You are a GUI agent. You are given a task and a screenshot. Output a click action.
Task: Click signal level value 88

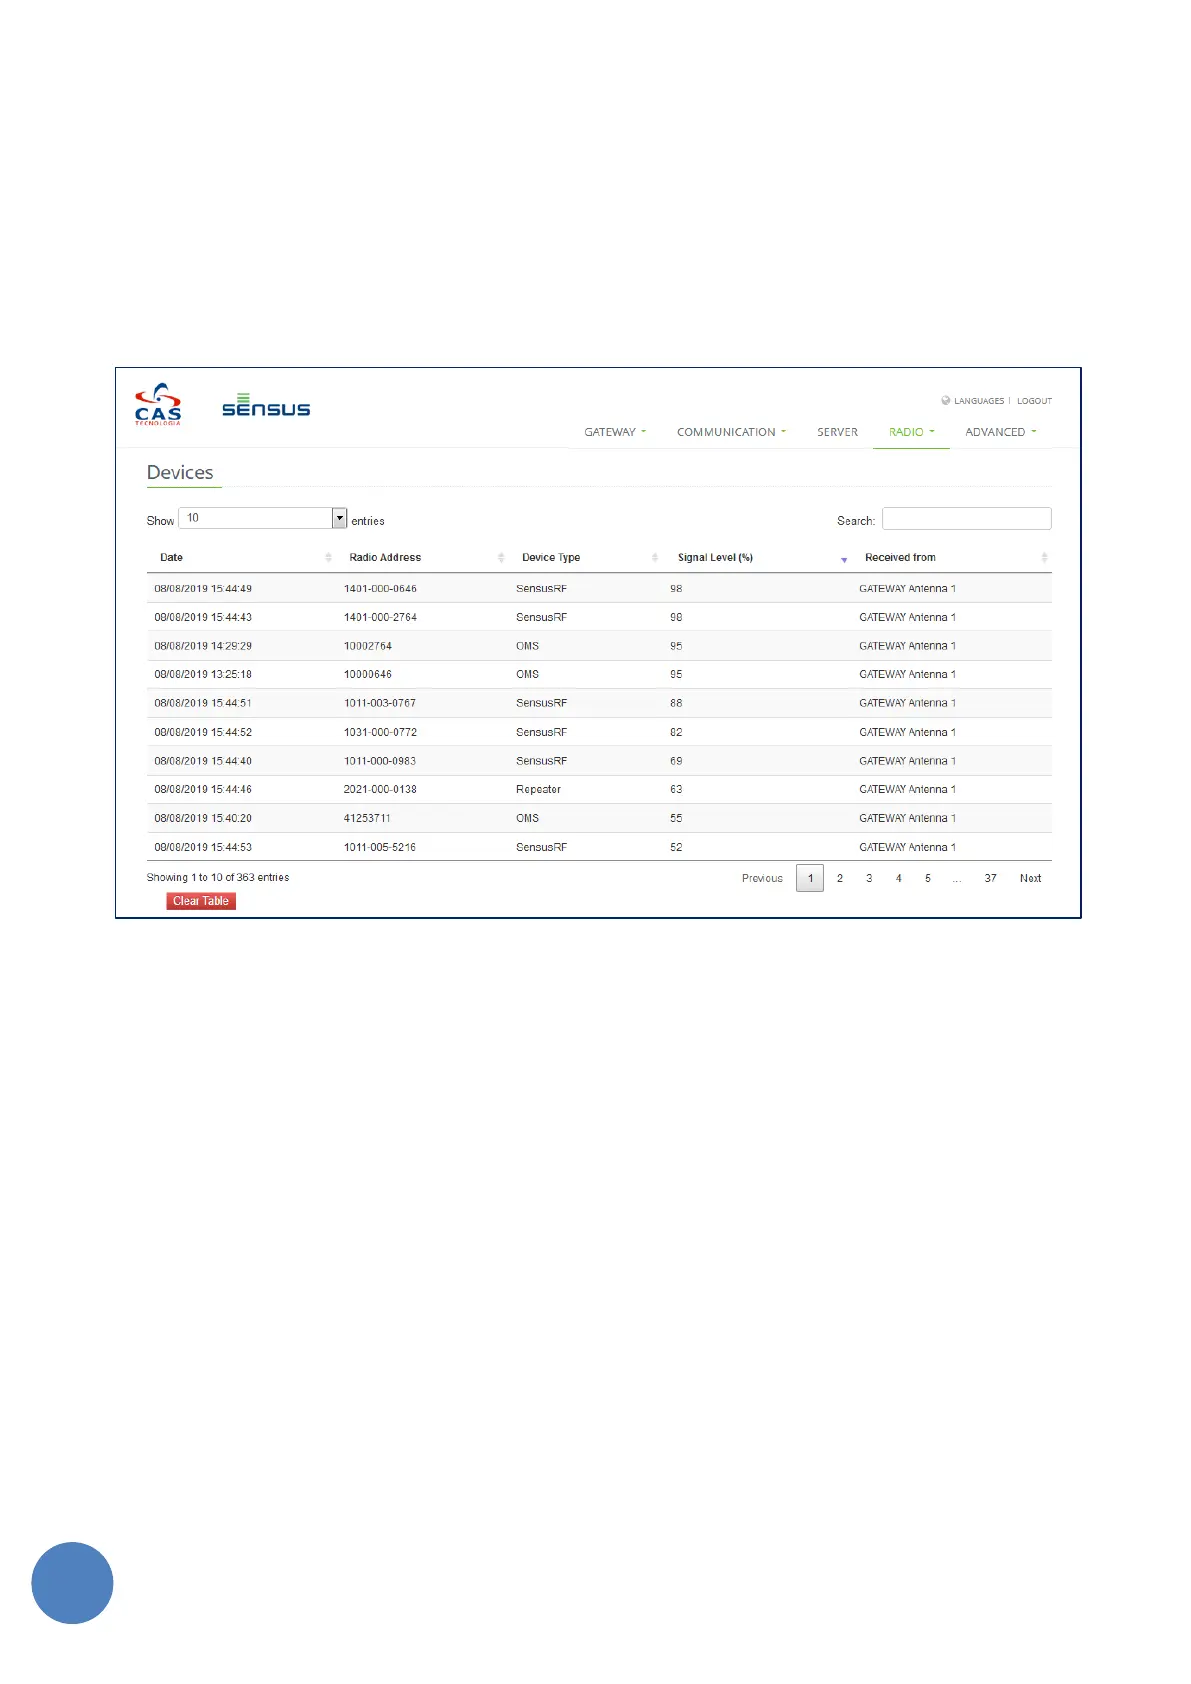click(676, 703)
